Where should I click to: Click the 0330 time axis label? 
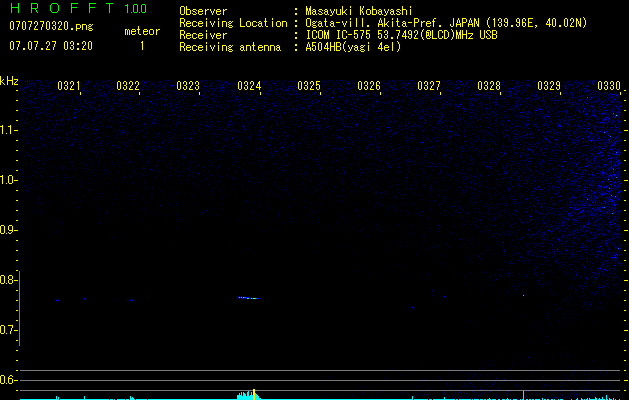click(x=609, y=86)
